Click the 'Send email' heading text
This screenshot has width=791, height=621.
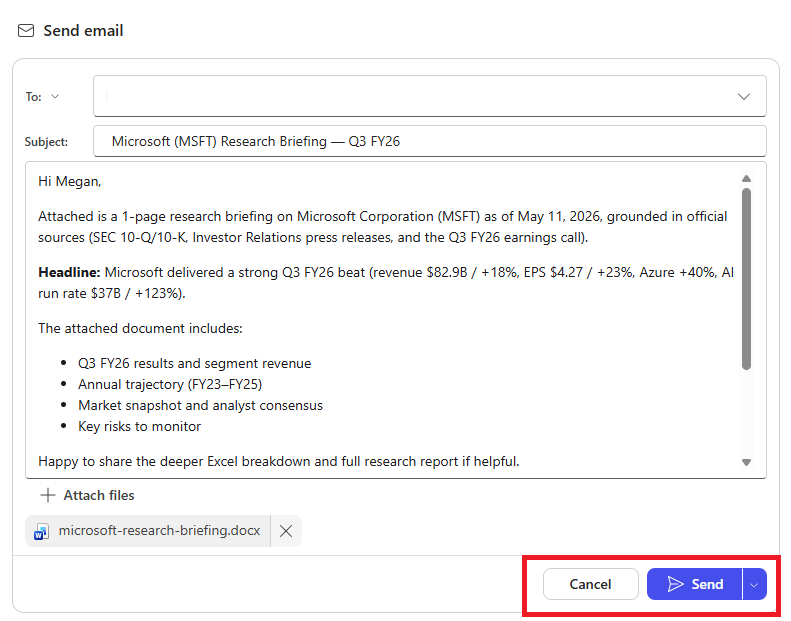[x=83, y=31]
